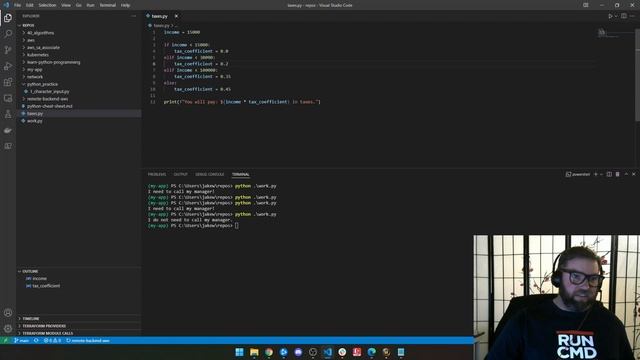Switch to the Problems panel tab

point(157,174)
